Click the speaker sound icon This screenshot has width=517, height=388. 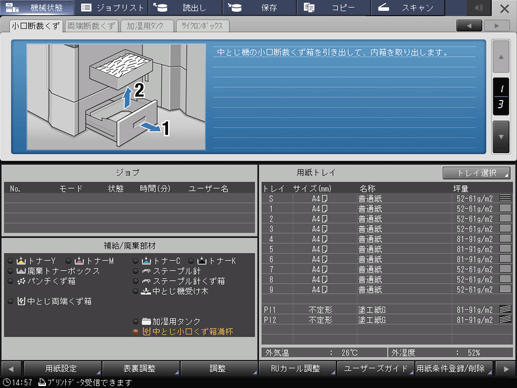tap(479, 7)
